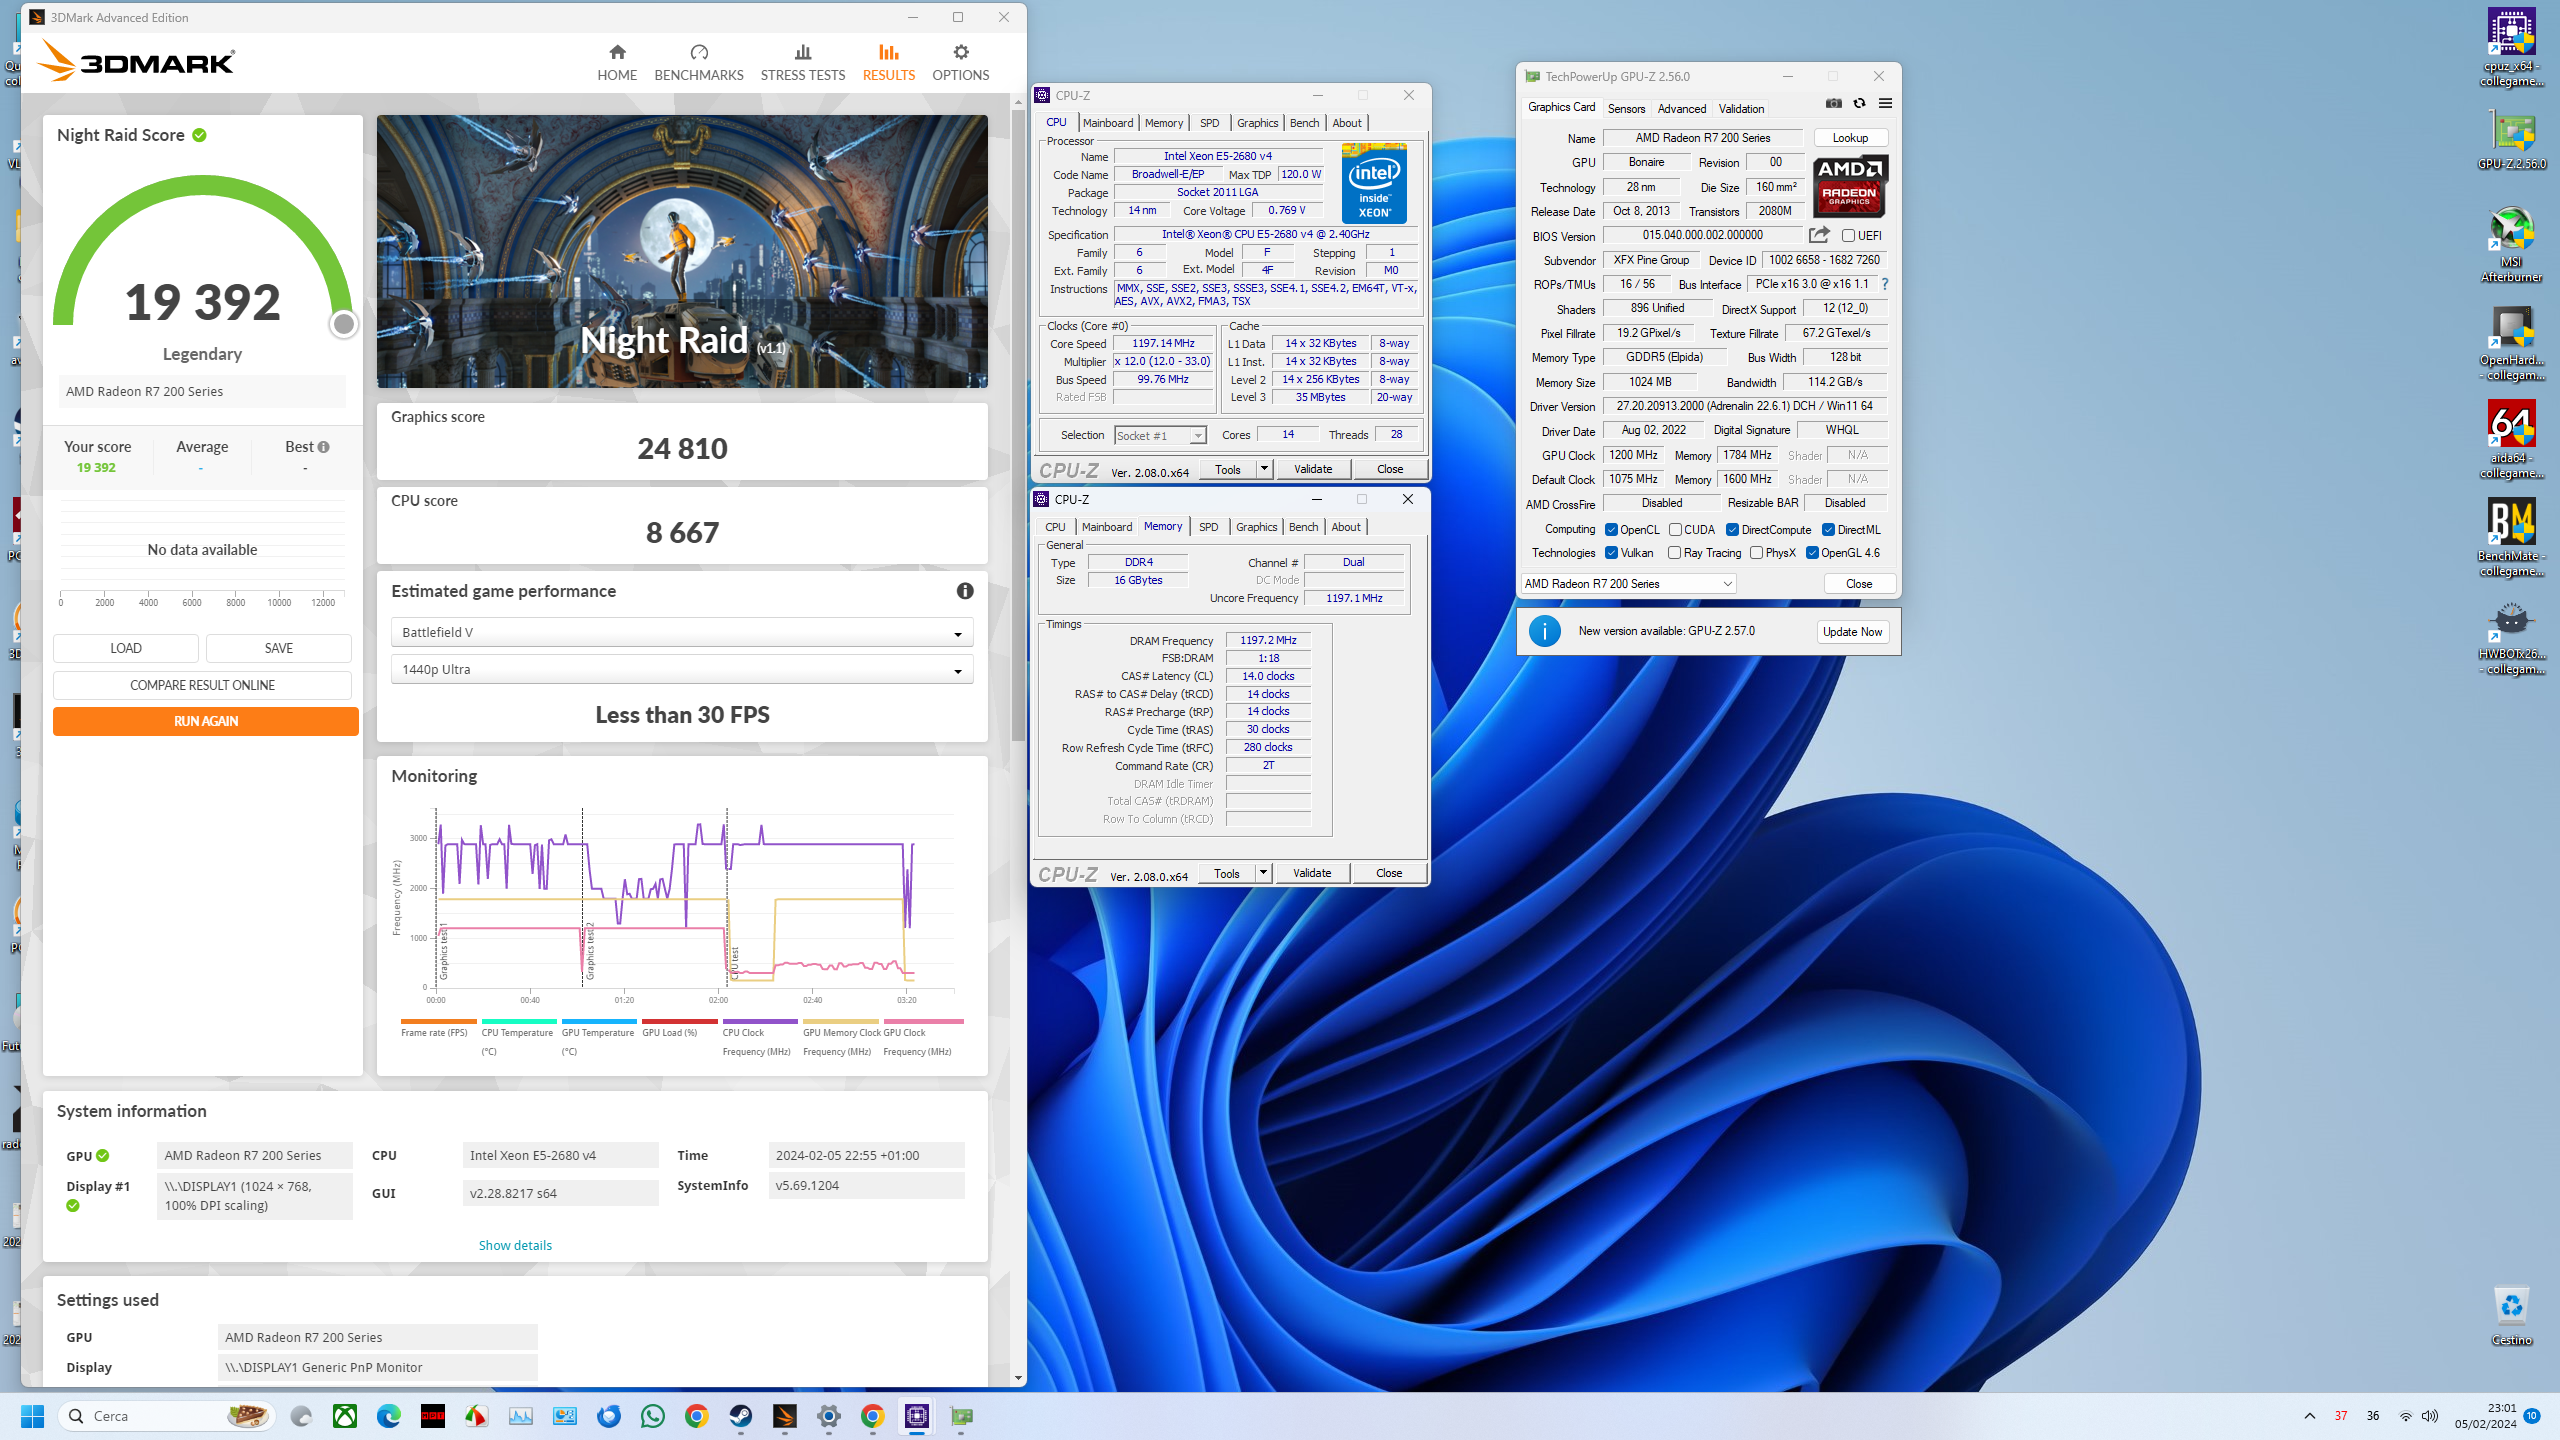The width and height of the screenshot is (2560, 1440).
Task: Switch to the Validation tab in GPU-Z
Action: tap(1741, 109)
